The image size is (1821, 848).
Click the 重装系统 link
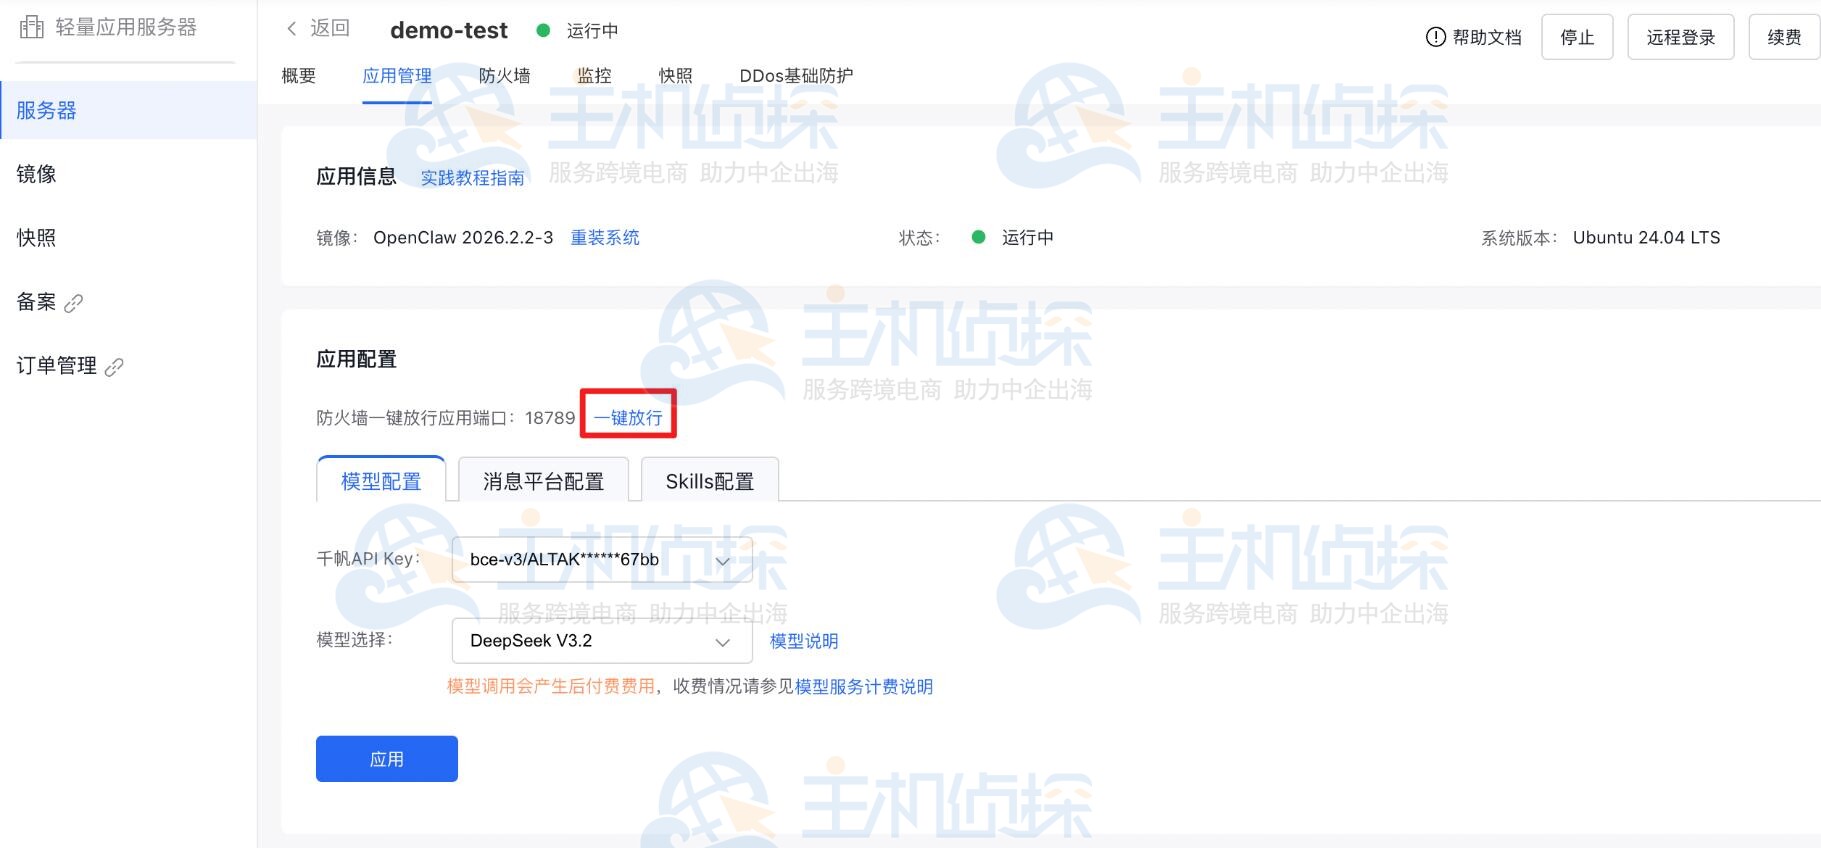[x=605, y=237]
